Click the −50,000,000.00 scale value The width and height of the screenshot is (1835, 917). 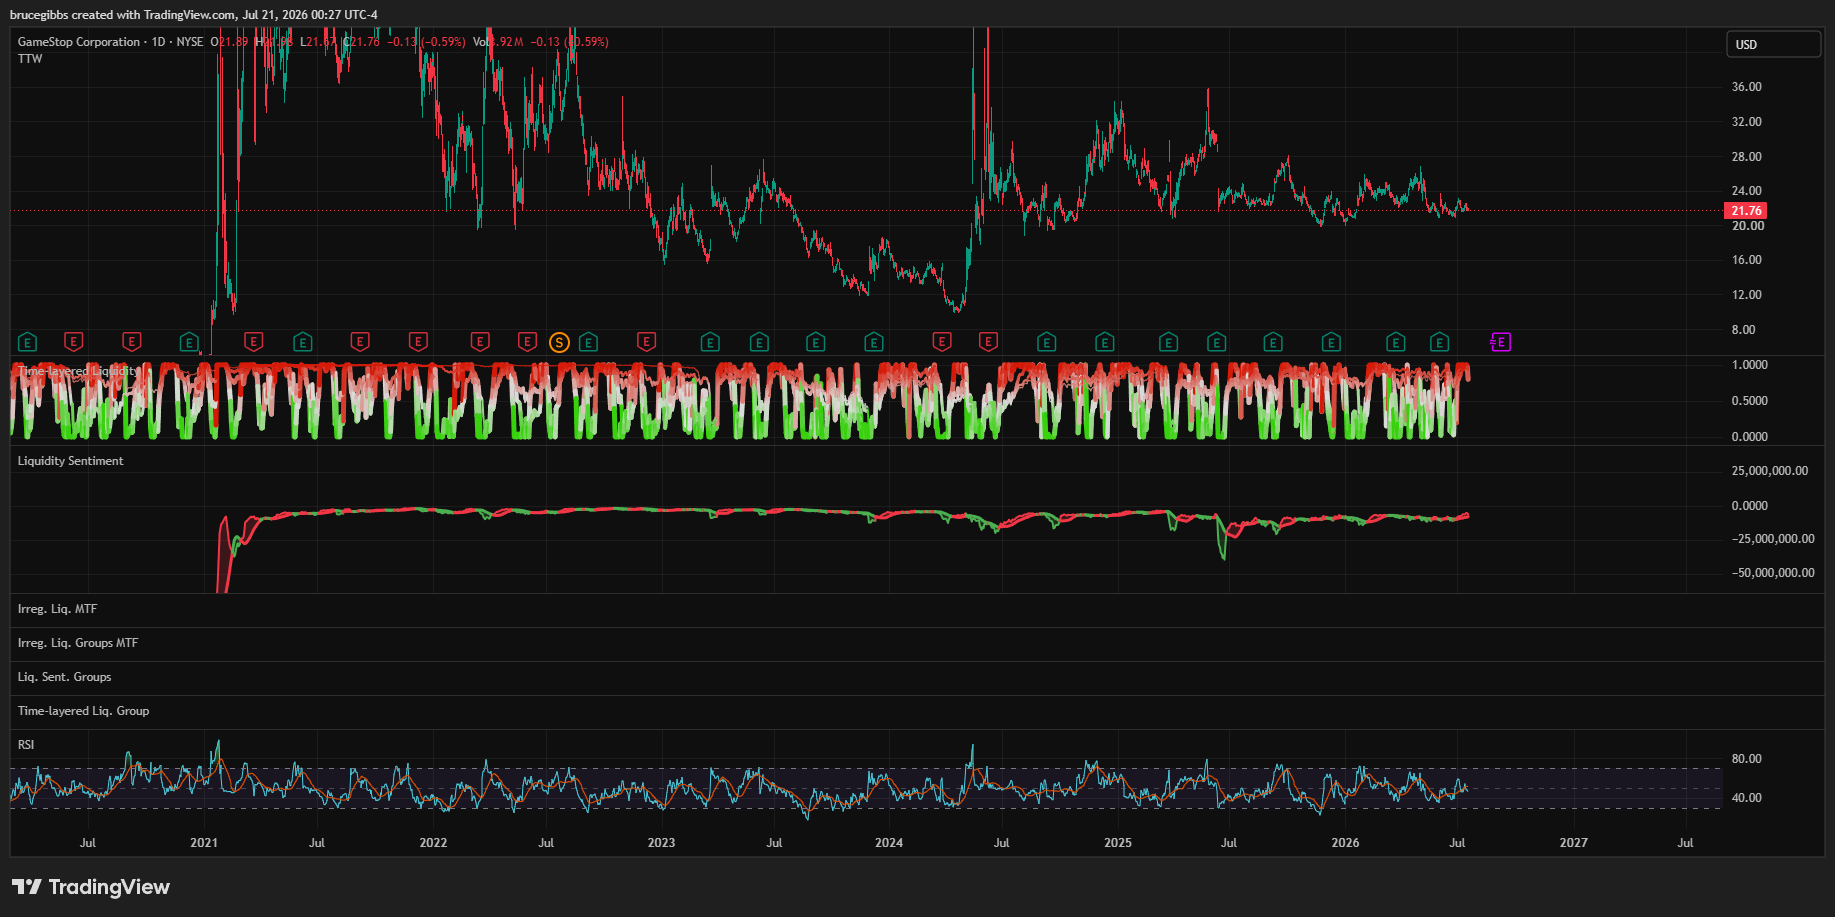coord(1773,573)
